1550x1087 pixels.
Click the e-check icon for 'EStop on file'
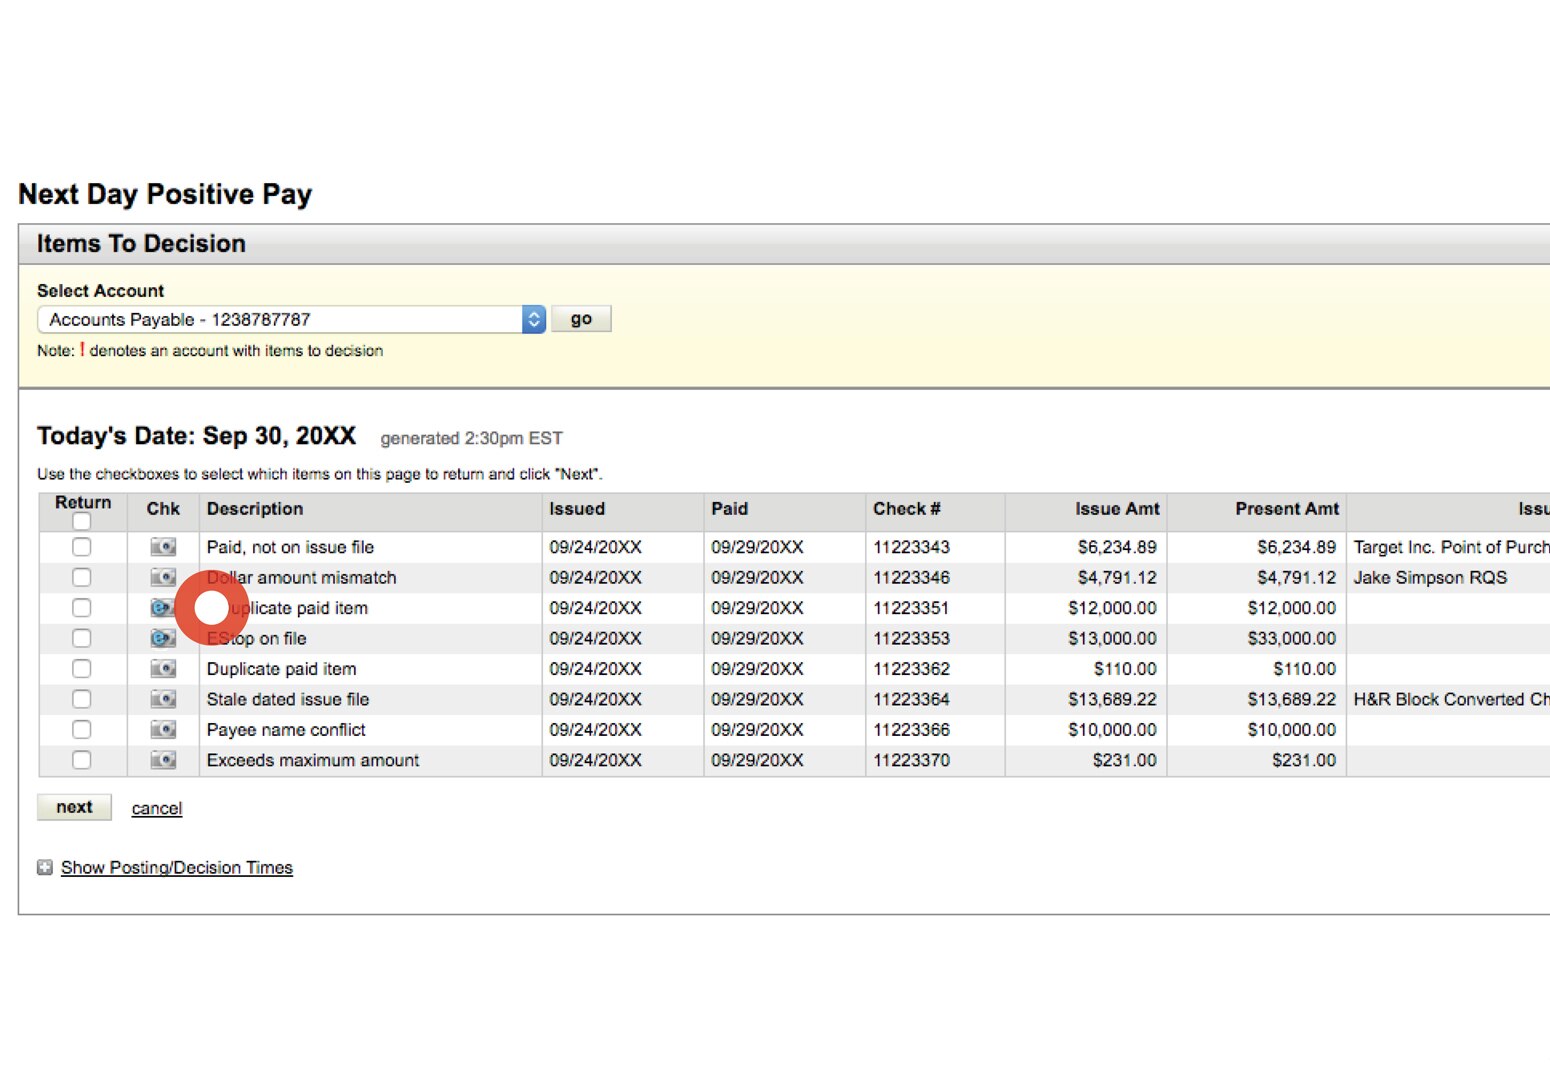(x=162, y=638)
